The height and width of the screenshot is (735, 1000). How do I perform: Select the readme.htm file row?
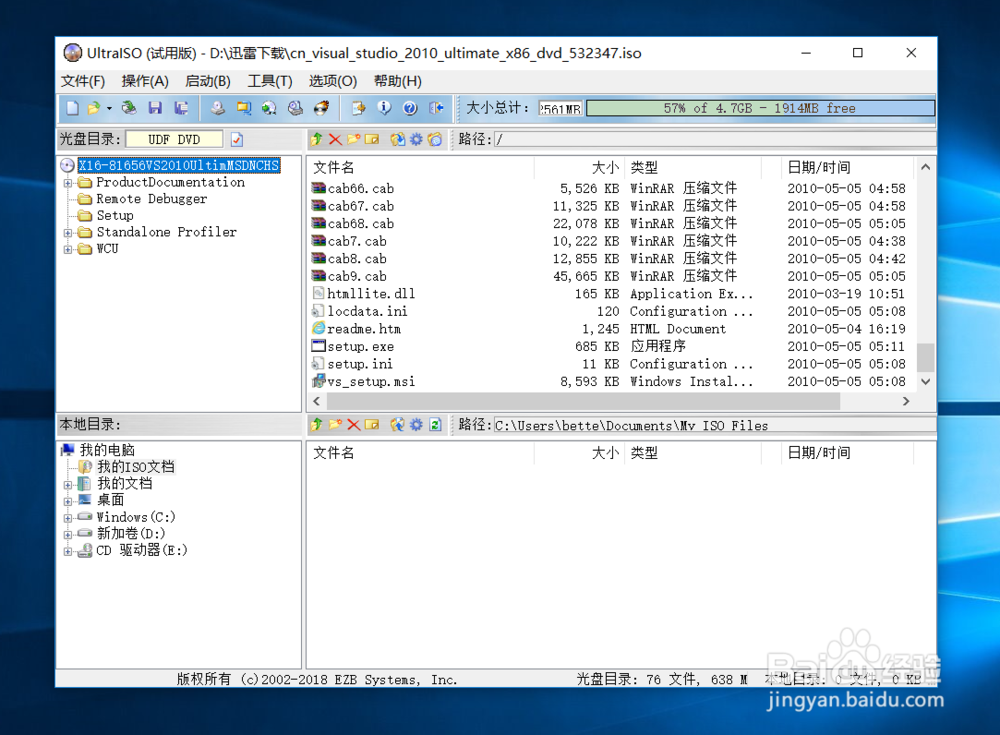(610, 329)
